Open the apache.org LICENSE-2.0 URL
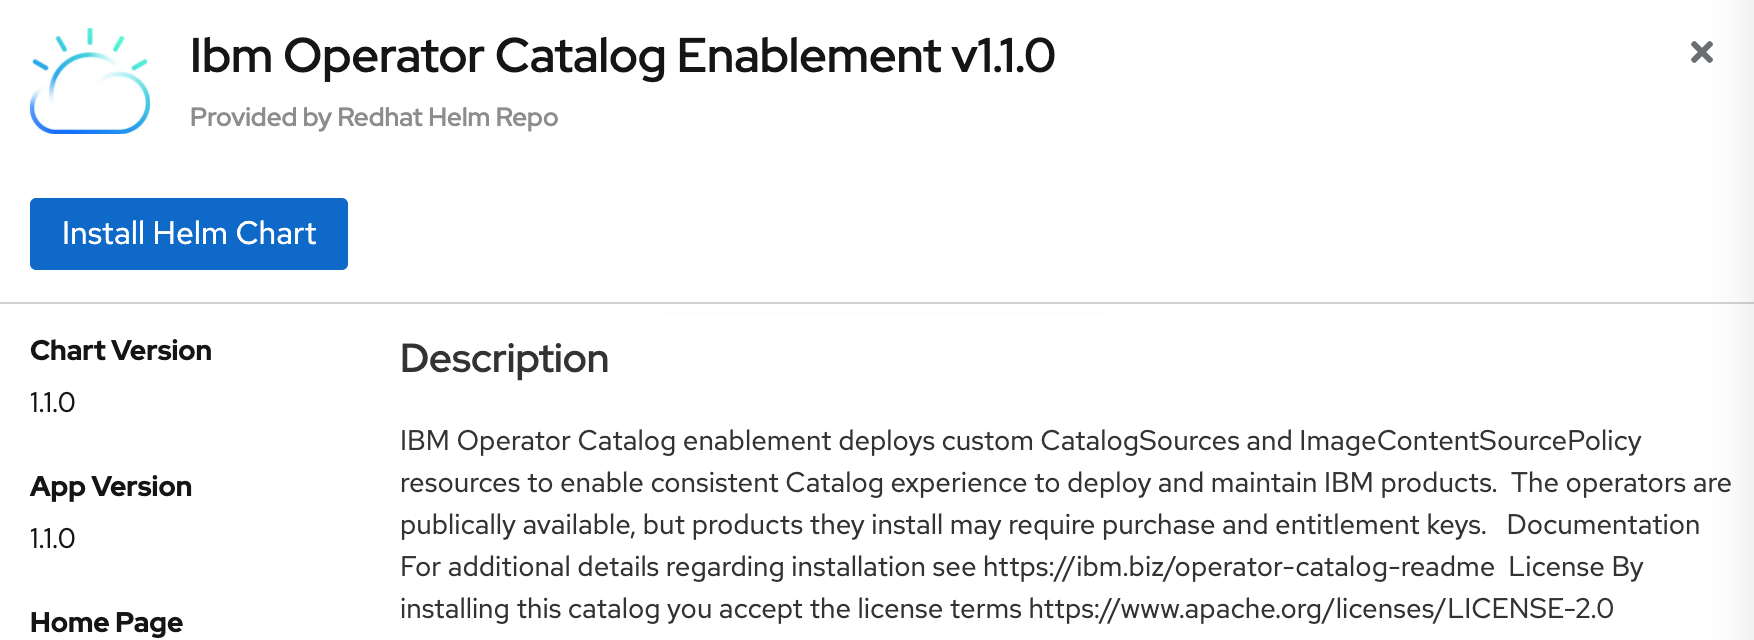The image size is (1754, 640). tap(1321, 609)
